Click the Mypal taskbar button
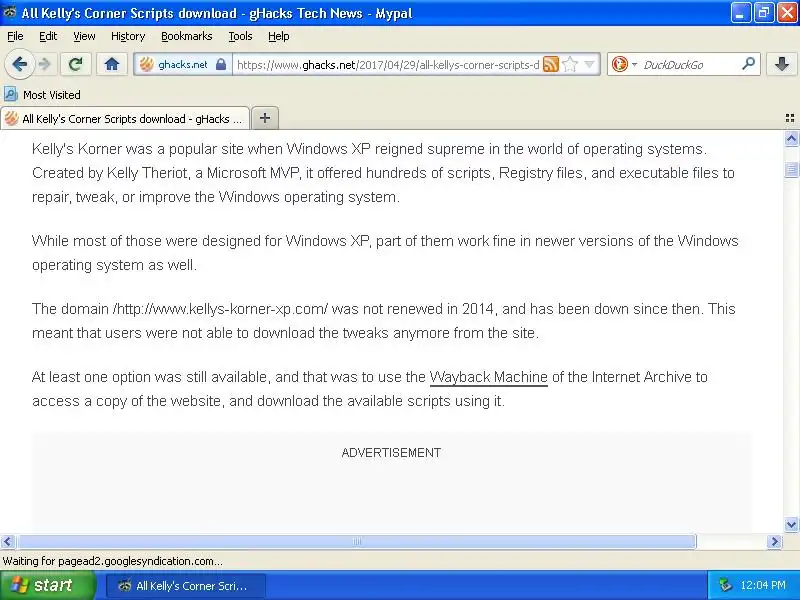 [x=186, y=586]
